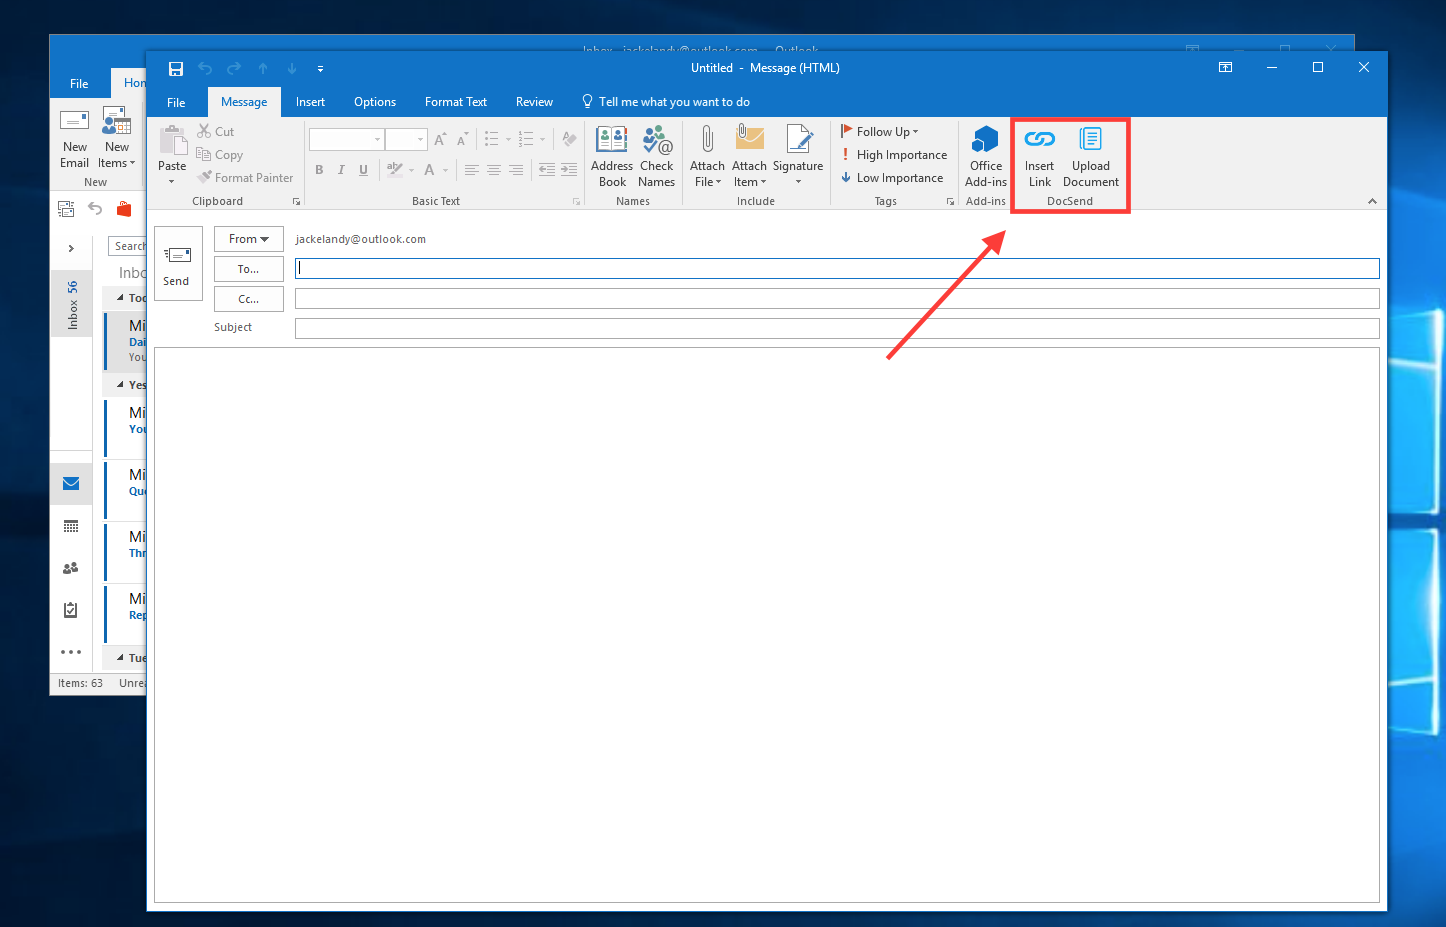
Task: Click the Send button
Action: click(x=179, y=264)
